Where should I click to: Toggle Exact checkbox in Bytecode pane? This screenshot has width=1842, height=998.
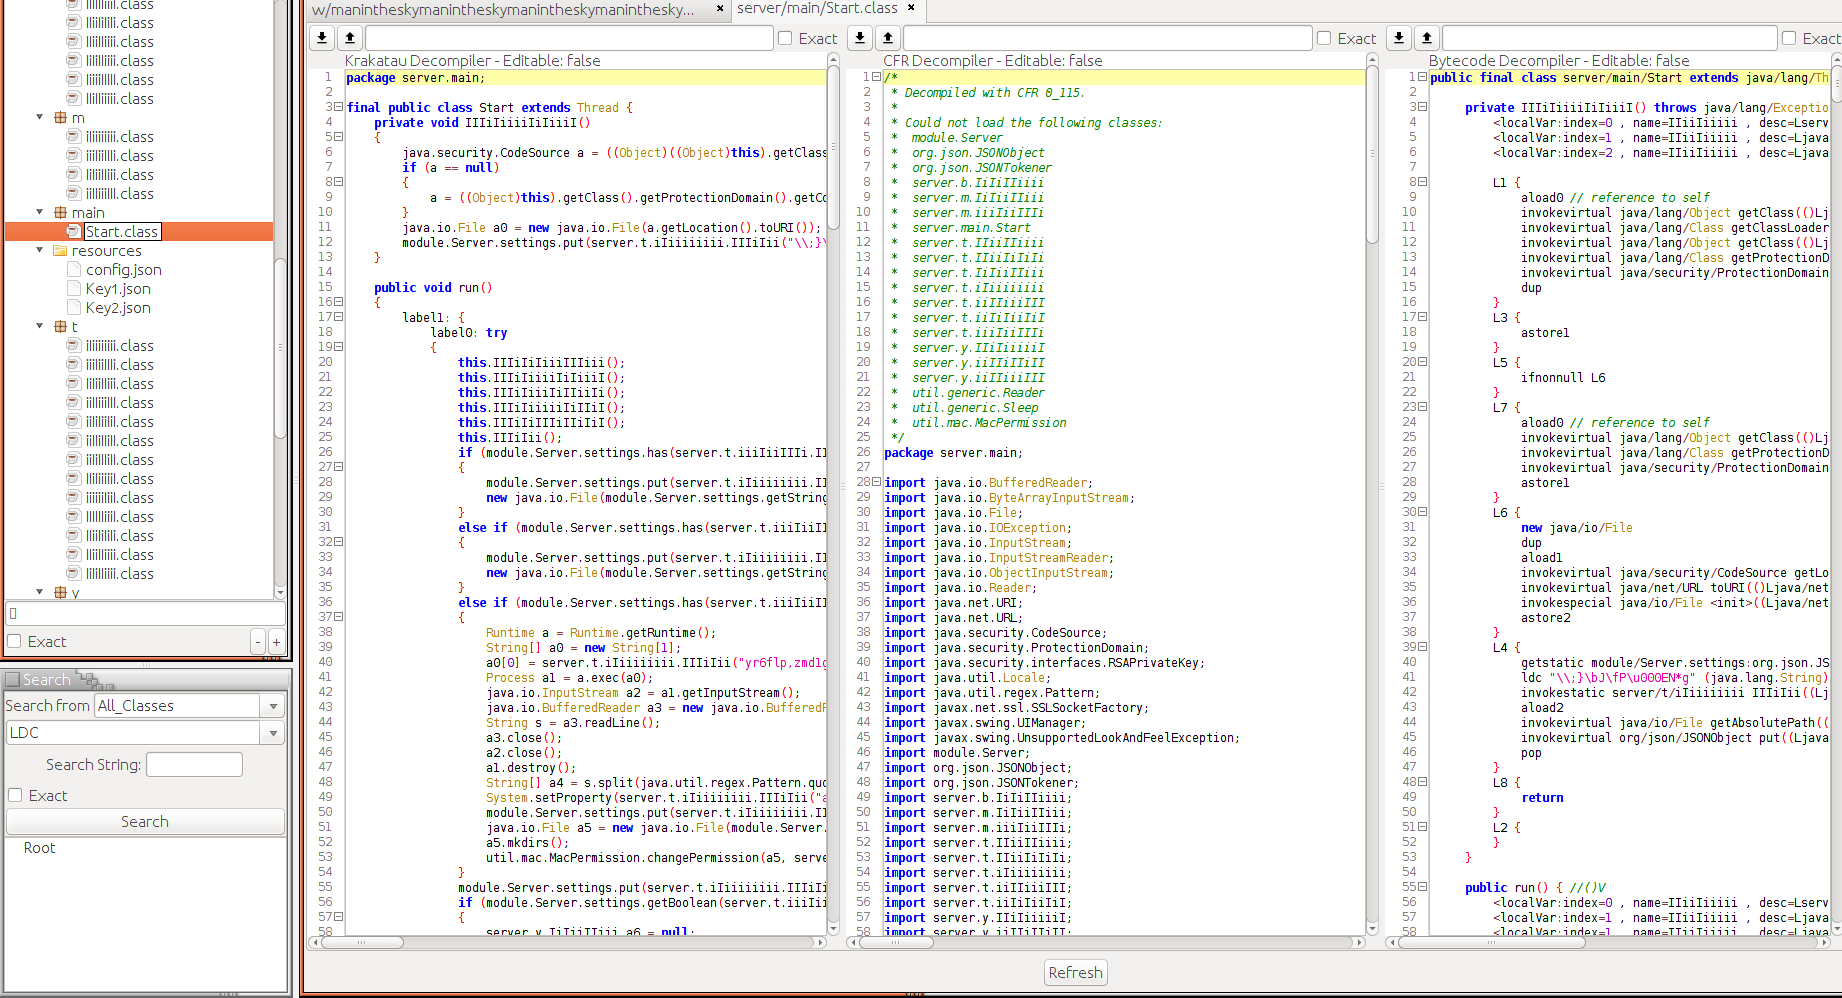1789,38
